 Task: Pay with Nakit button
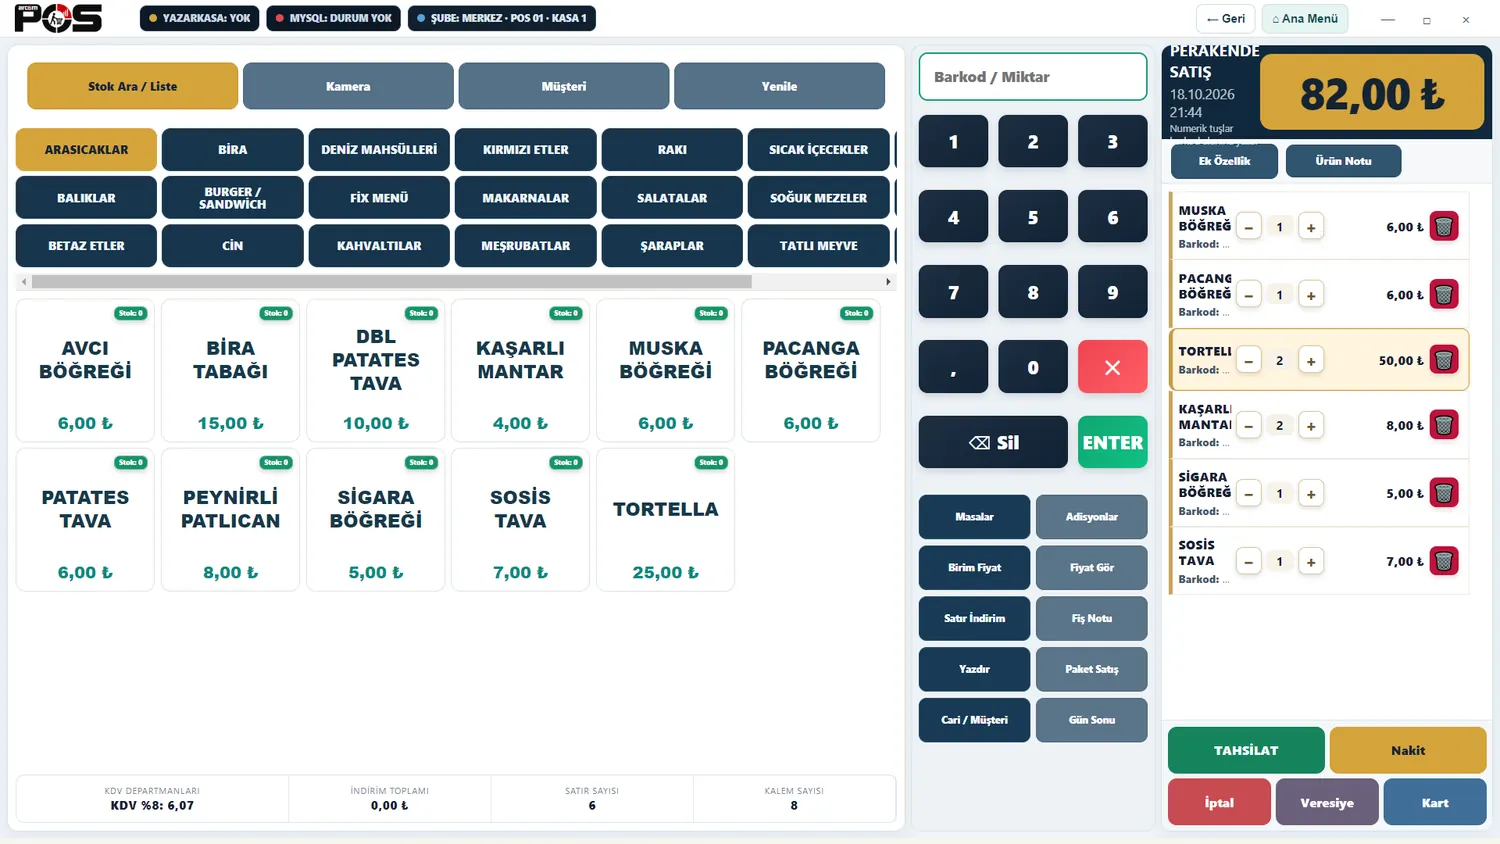pyautogui.click(x=1408, y=750)
